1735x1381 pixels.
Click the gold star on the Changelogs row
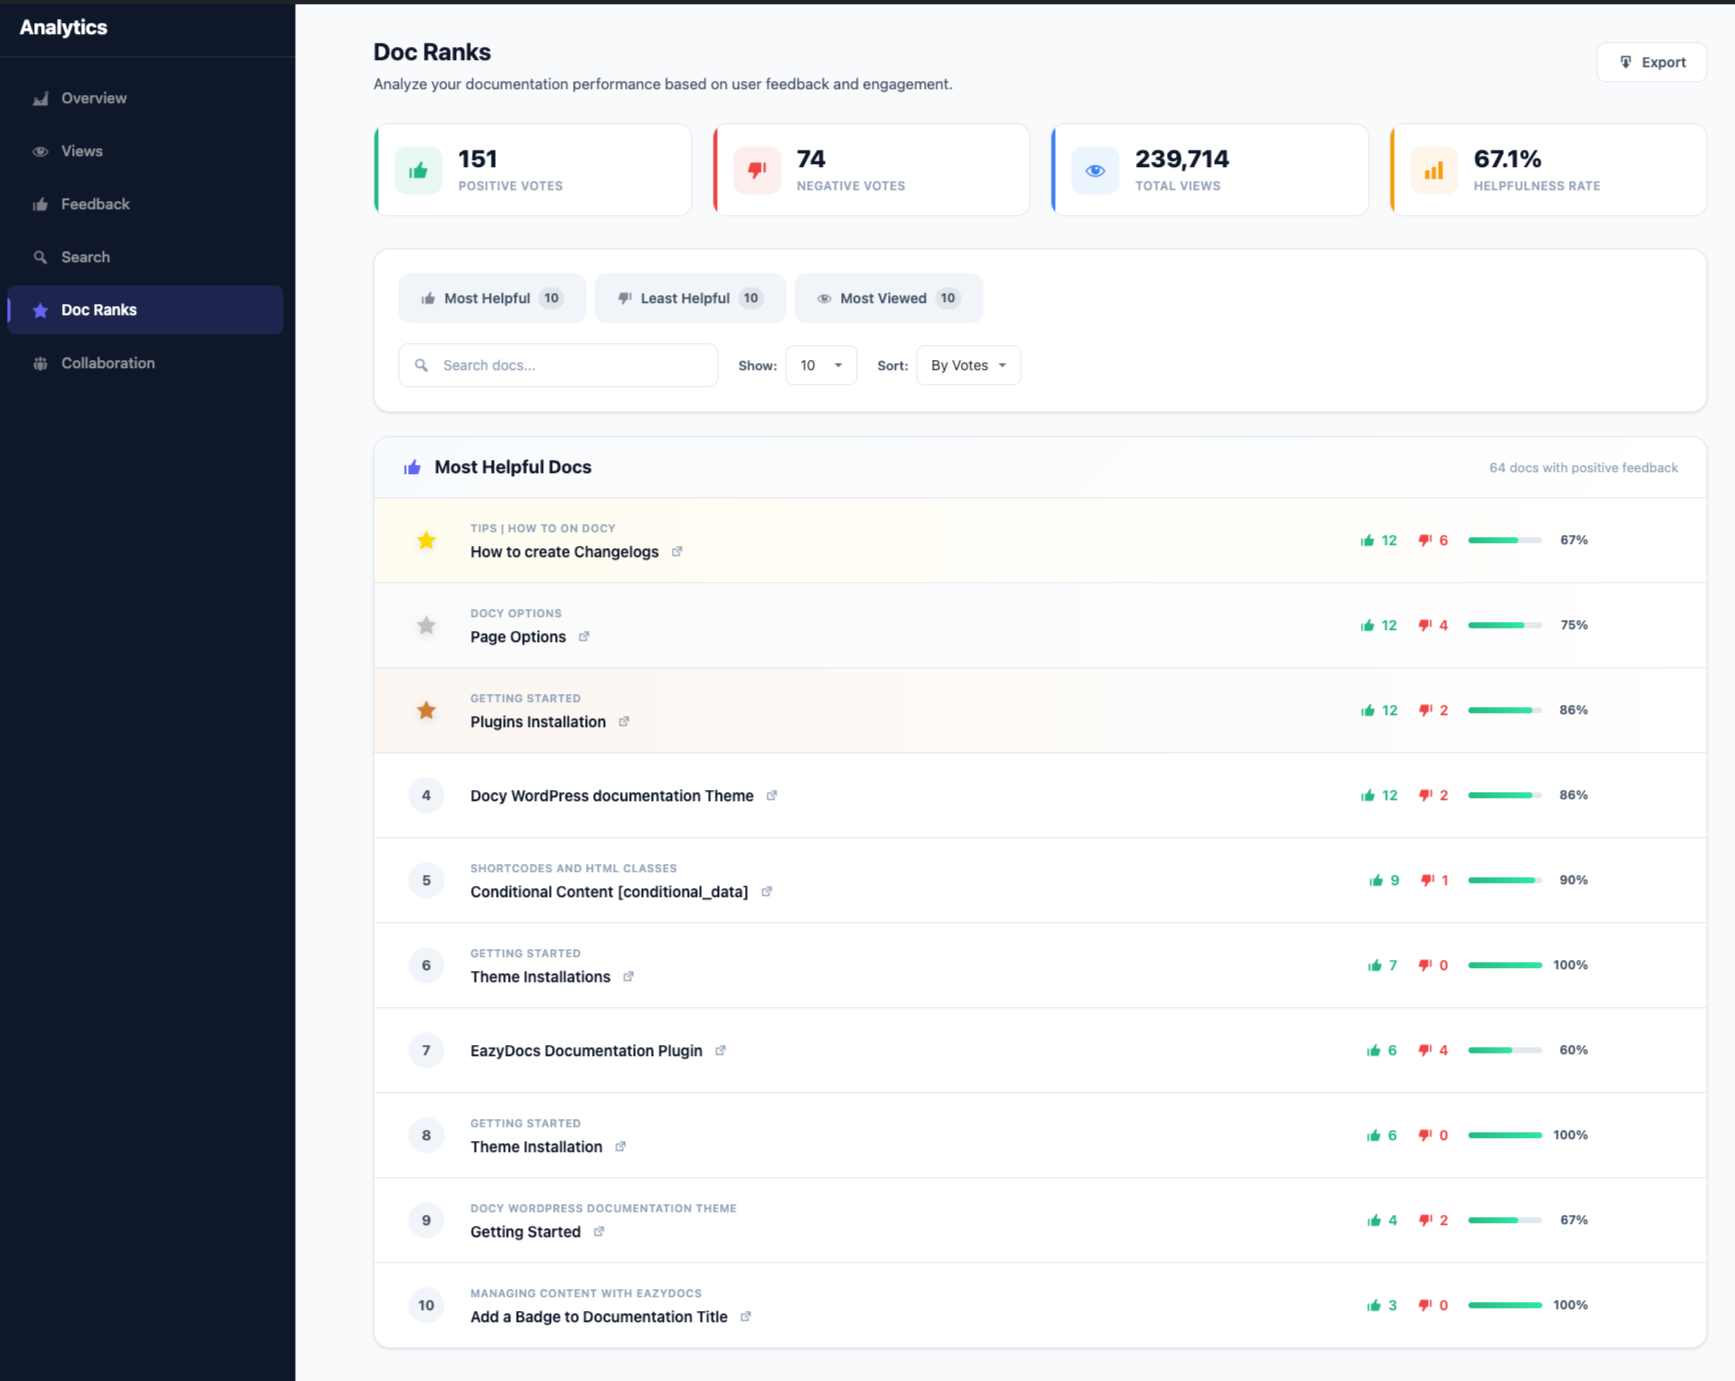click(x=426, y=541)
